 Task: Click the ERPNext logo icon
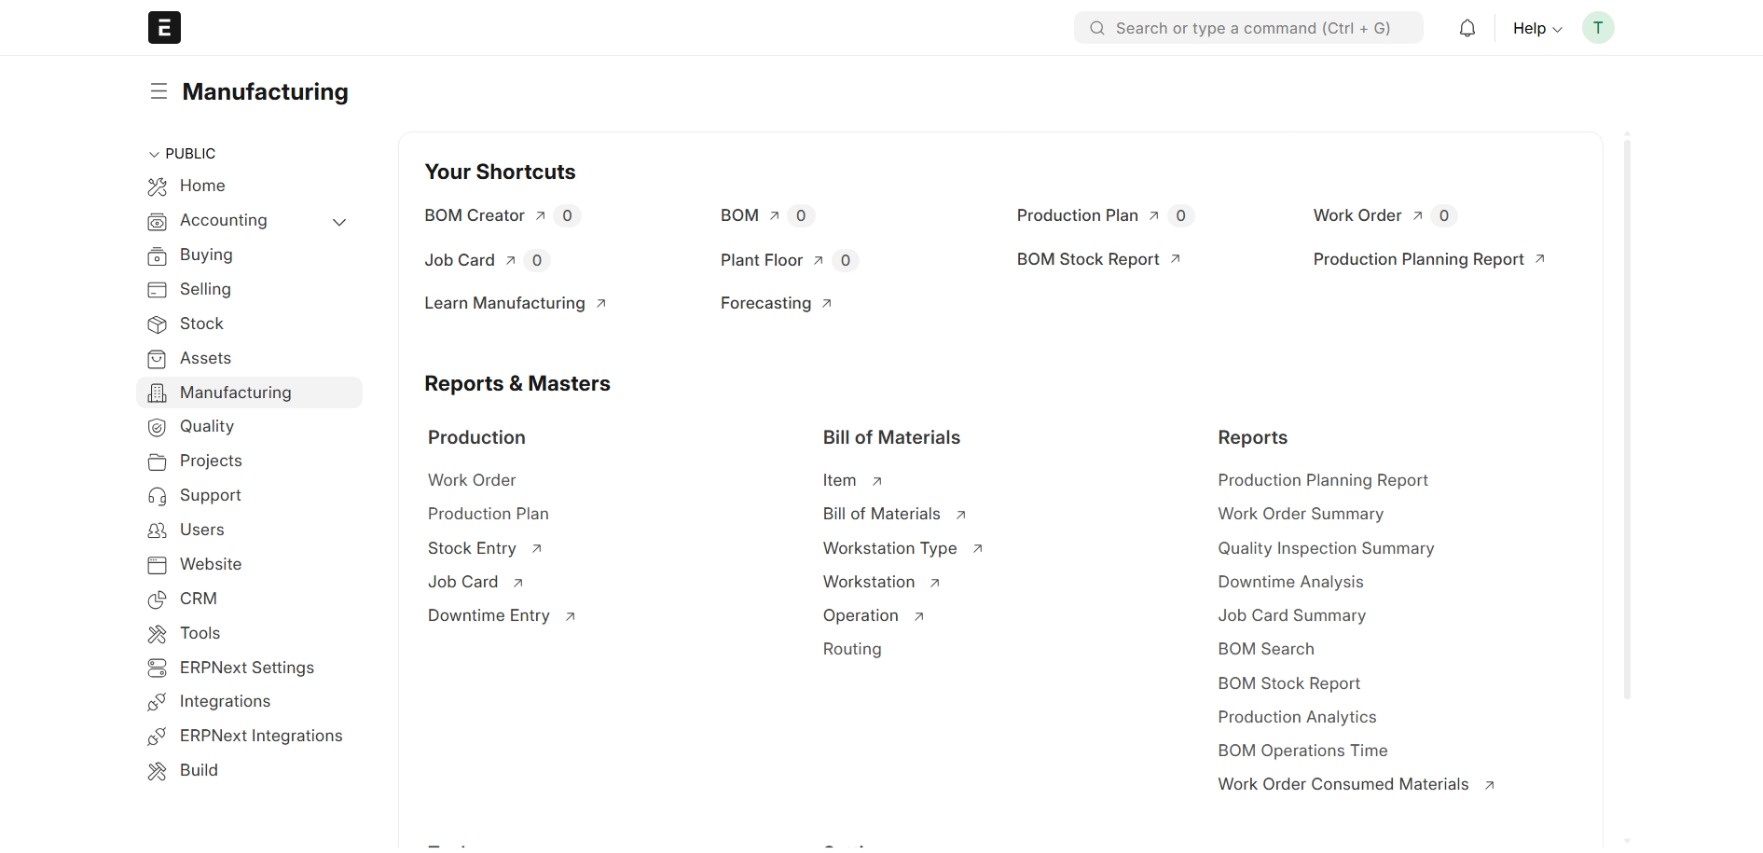[x=164, y=28]
